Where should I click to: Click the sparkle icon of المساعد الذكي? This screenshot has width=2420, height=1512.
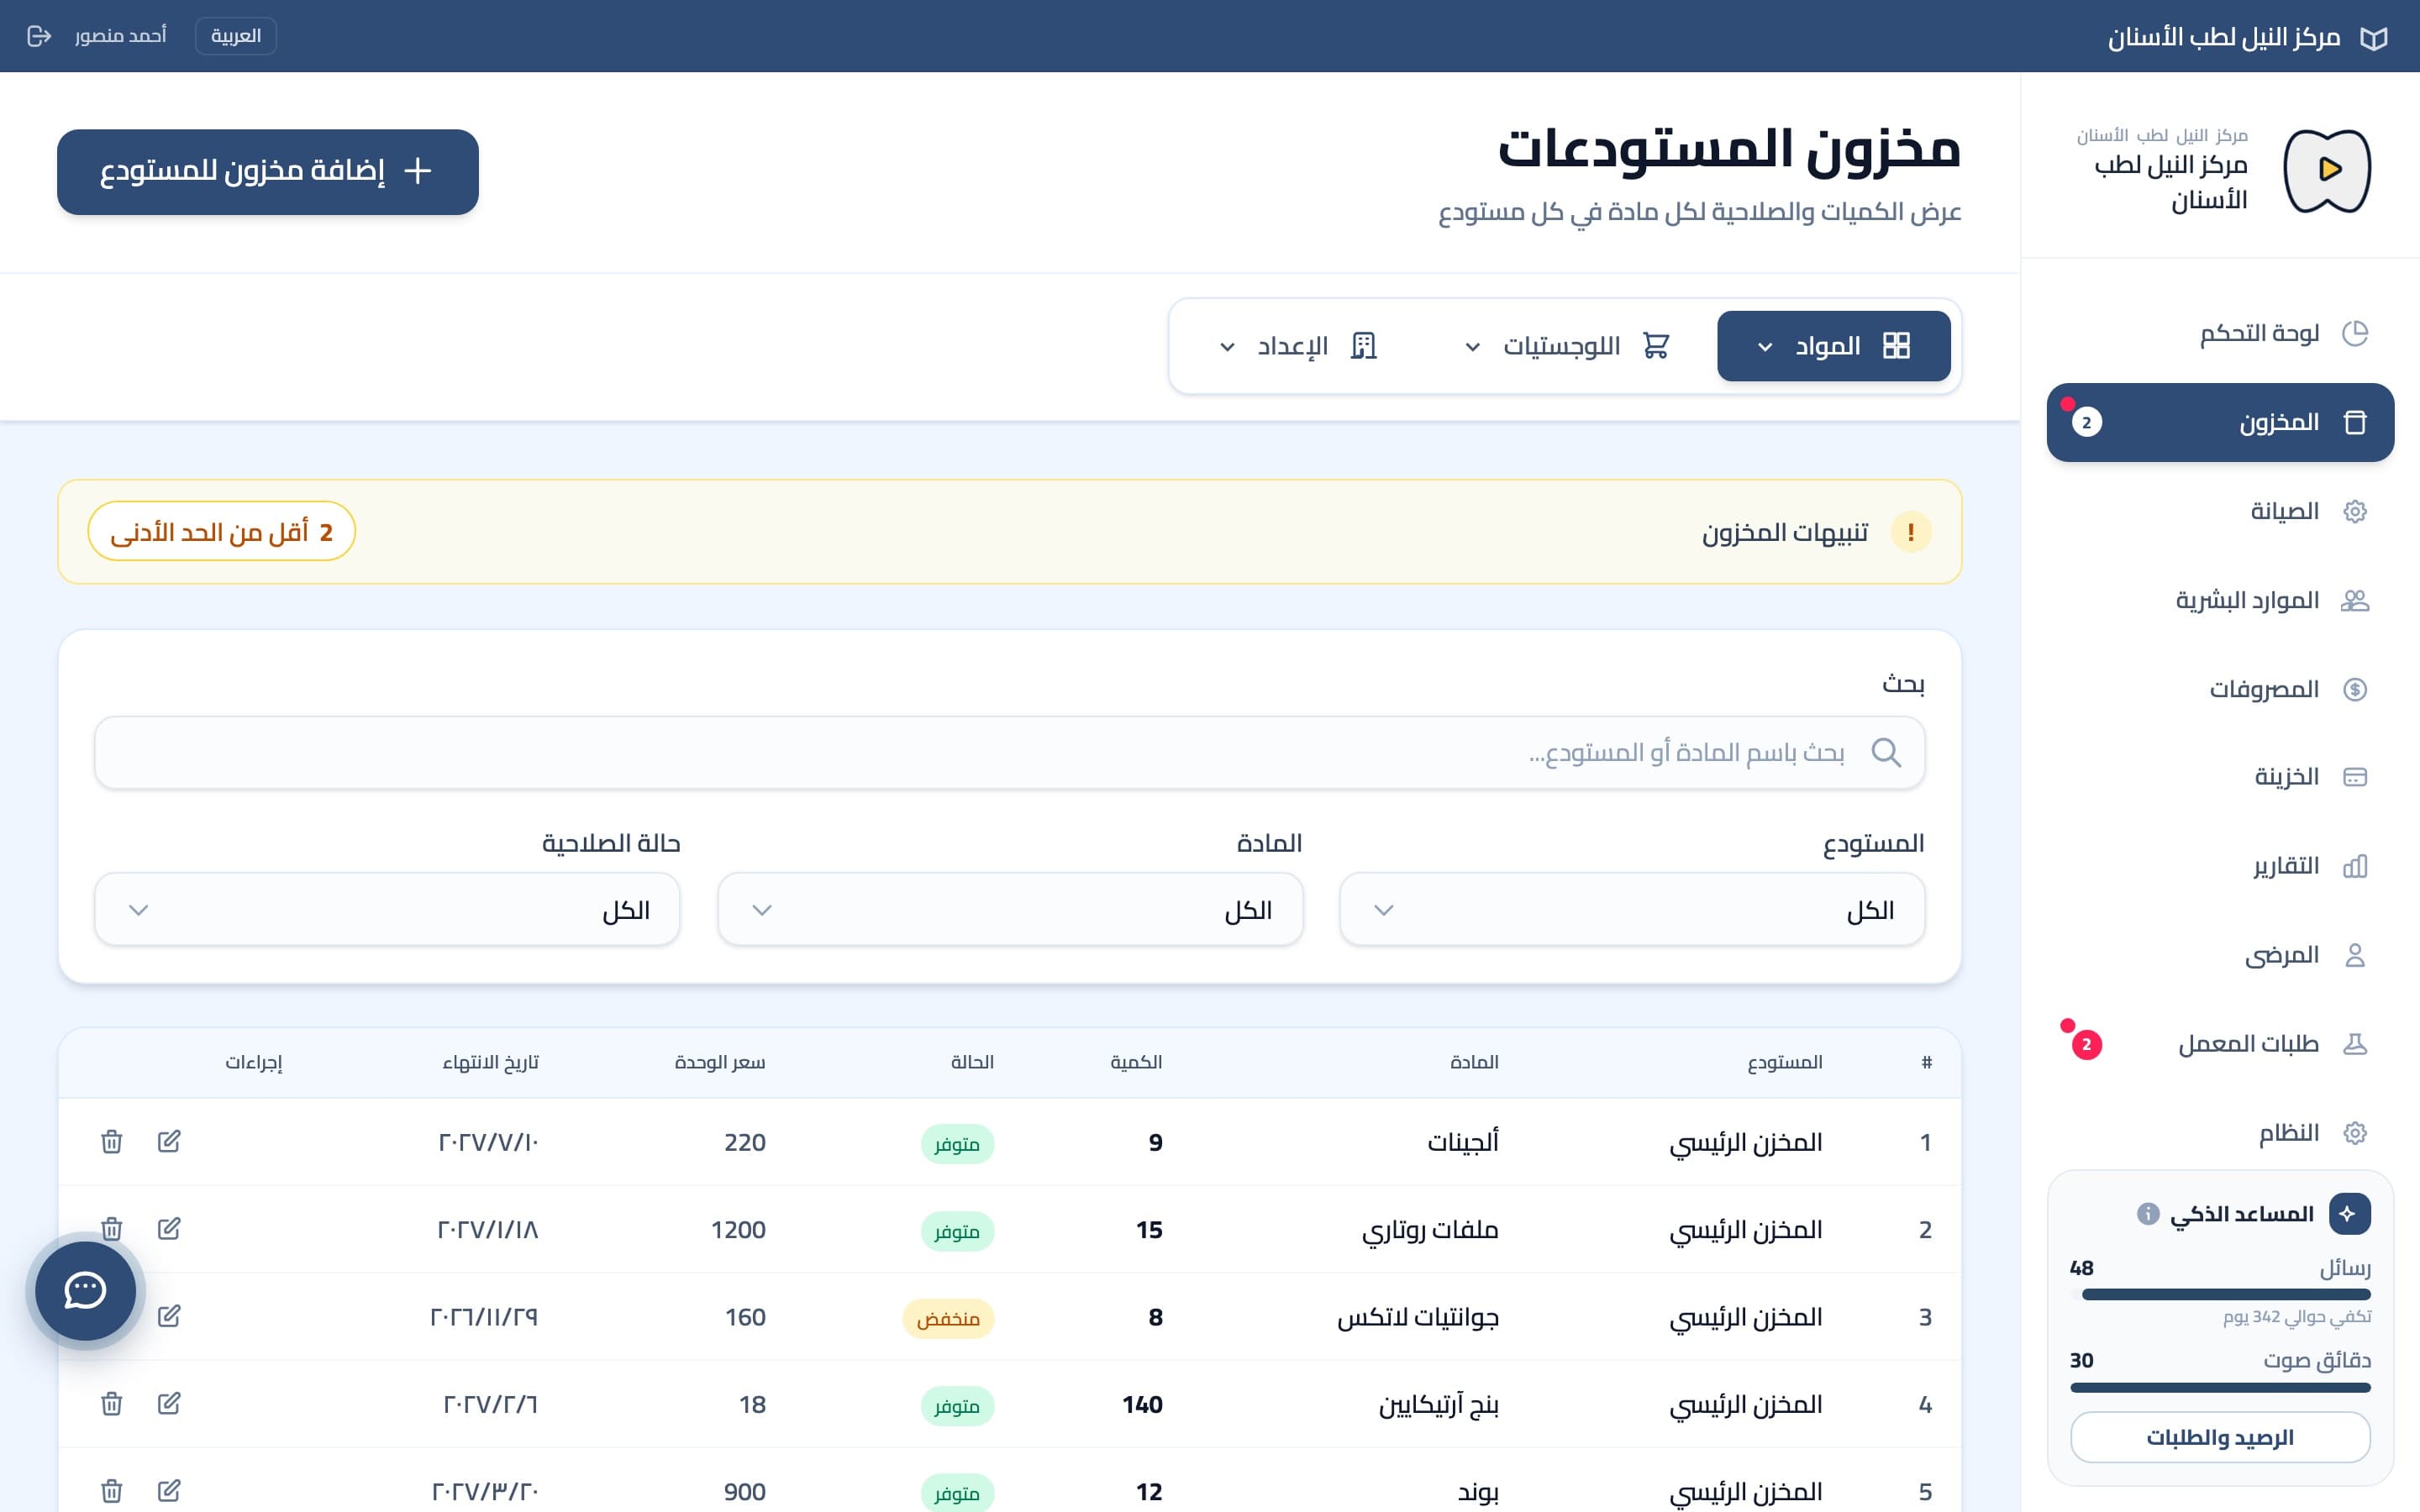2349,1214
